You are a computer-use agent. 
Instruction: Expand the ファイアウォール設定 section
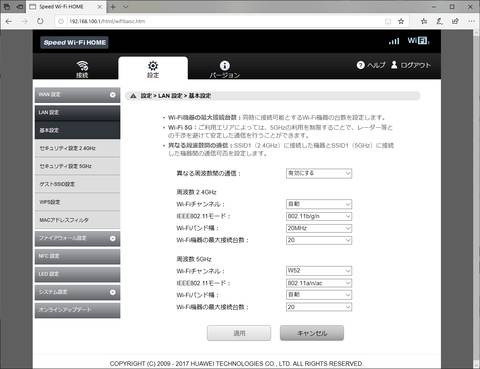pyautogui.click(x=77, y=238)
